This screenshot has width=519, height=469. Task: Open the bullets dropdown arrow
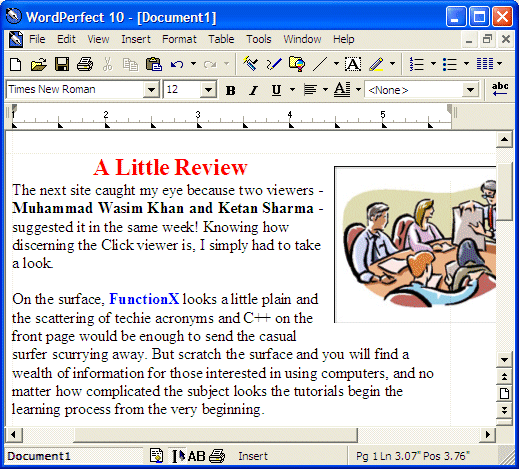point(466,63)
